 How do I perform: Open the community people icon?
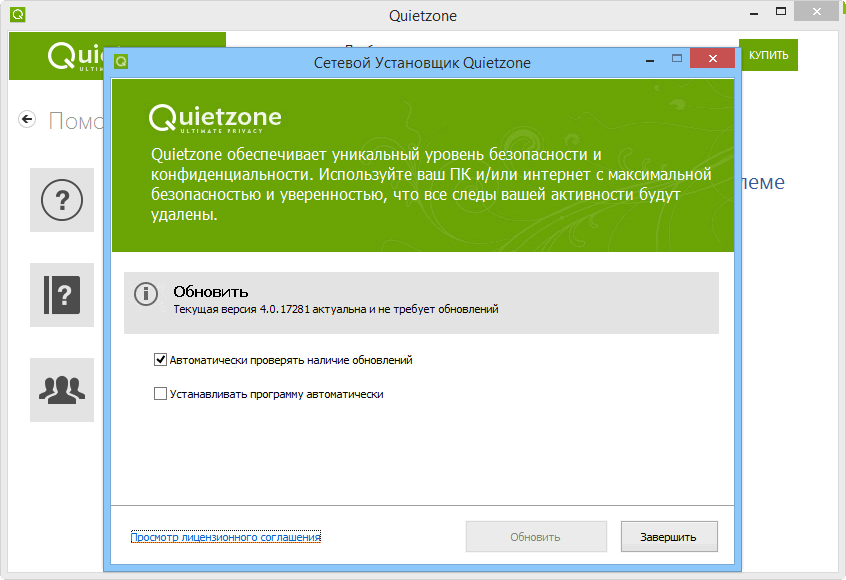click(62, 390)
